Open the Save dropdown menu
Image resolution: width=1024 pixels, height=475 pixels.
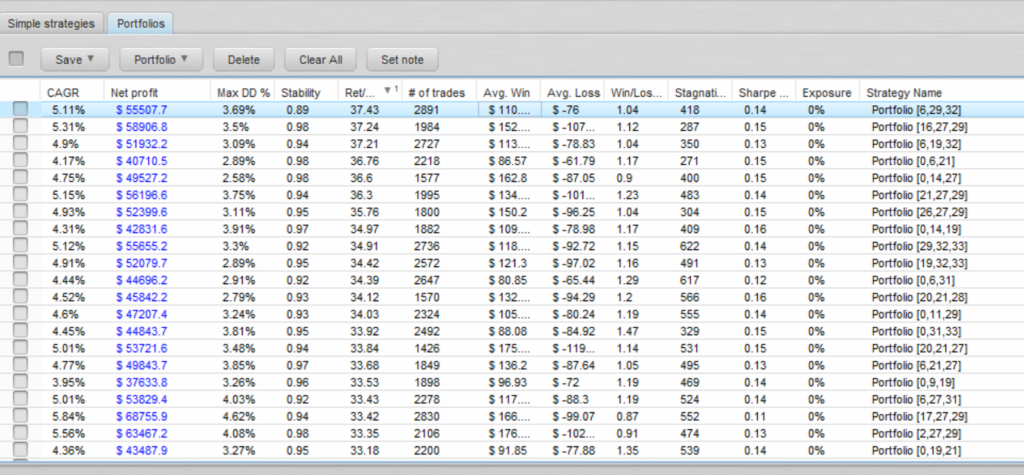(x=75, y=59)
